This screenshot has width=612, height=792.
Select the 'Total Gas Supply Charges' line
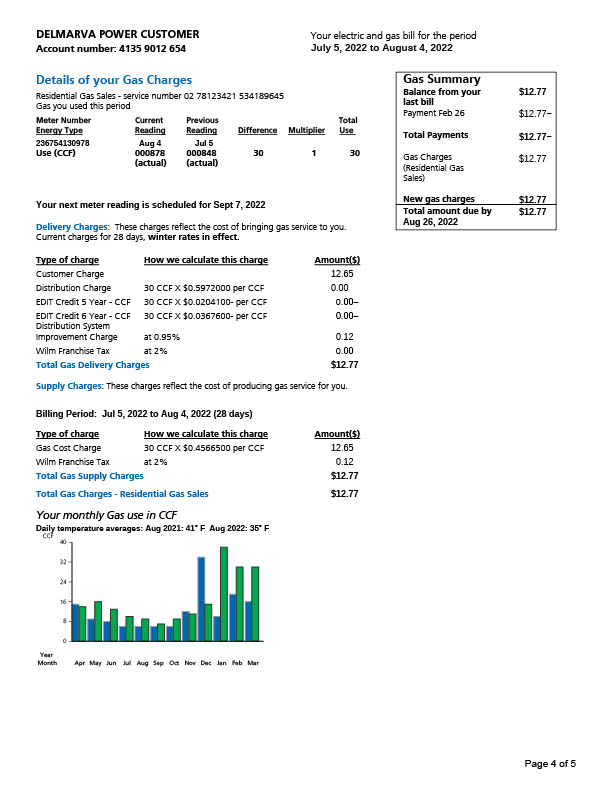click(89, 476)
